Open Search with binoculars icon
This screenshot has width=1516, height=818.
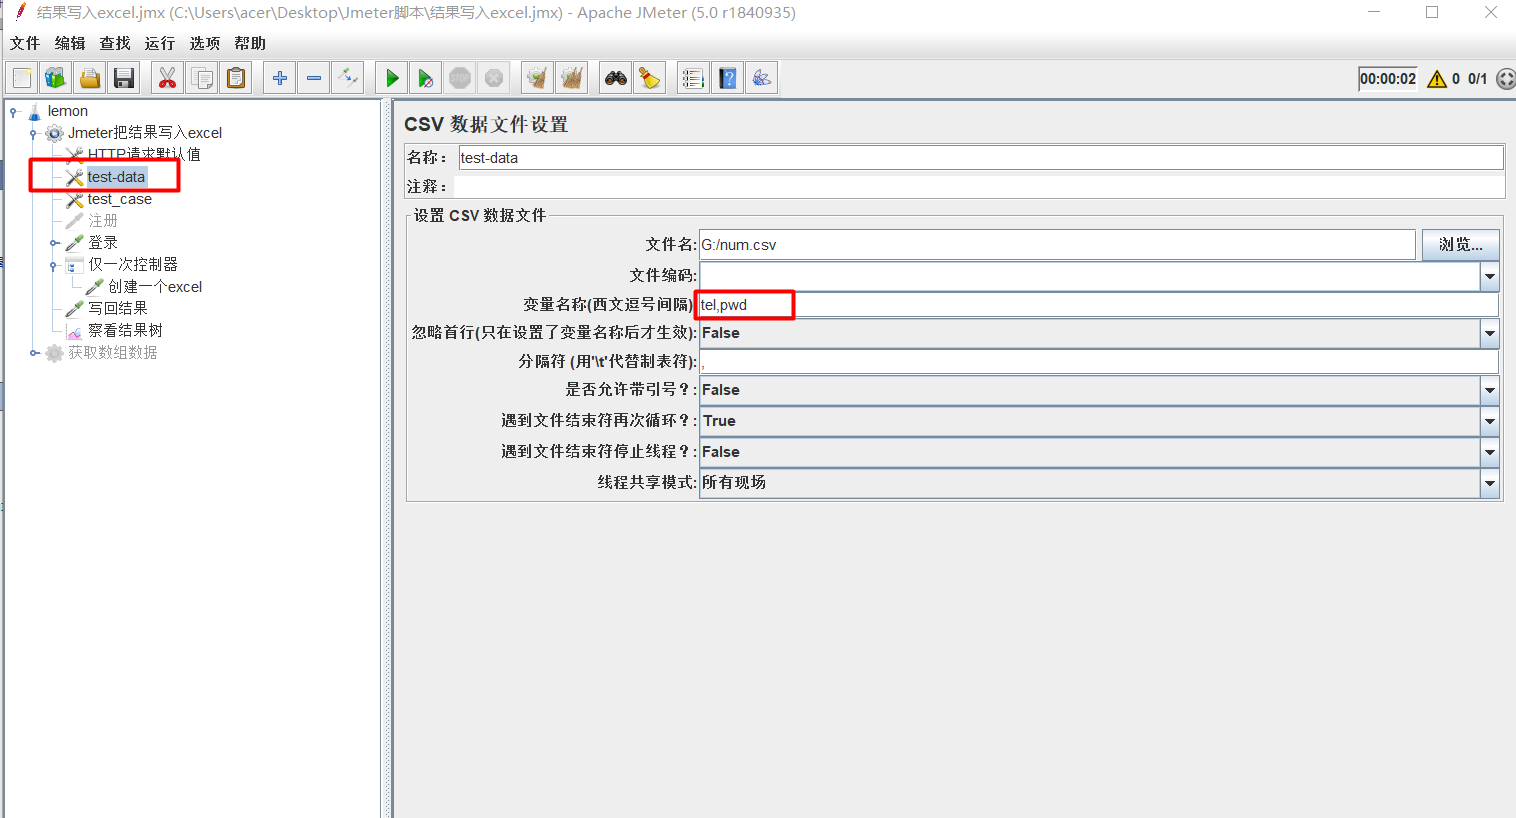616,78
